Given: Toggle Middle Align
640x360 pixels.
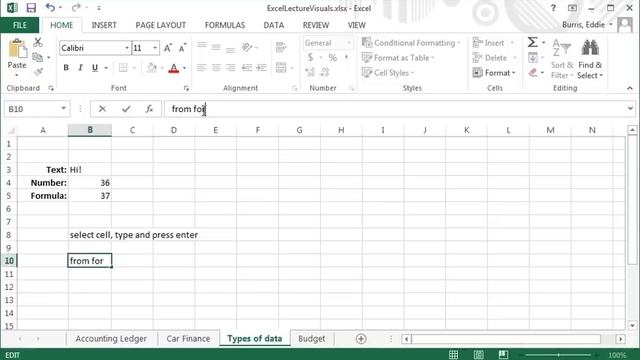Looking at the screenshot, I should pos(216,47).
